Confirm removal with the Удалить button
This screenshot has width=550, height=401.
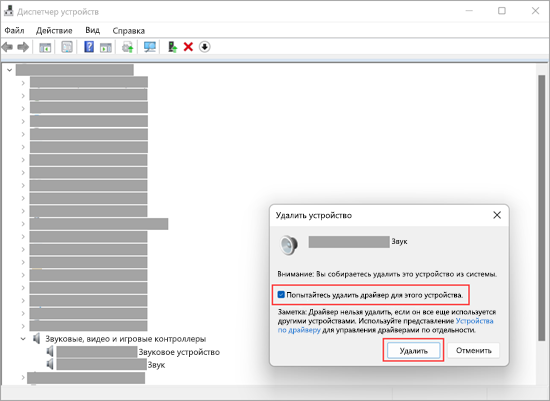(x=414, y=350)
